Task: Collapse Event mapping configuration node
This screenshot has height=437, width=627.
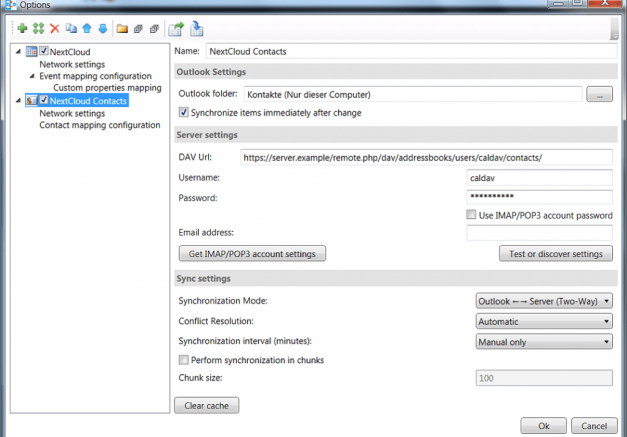Action: pos(32,76)
